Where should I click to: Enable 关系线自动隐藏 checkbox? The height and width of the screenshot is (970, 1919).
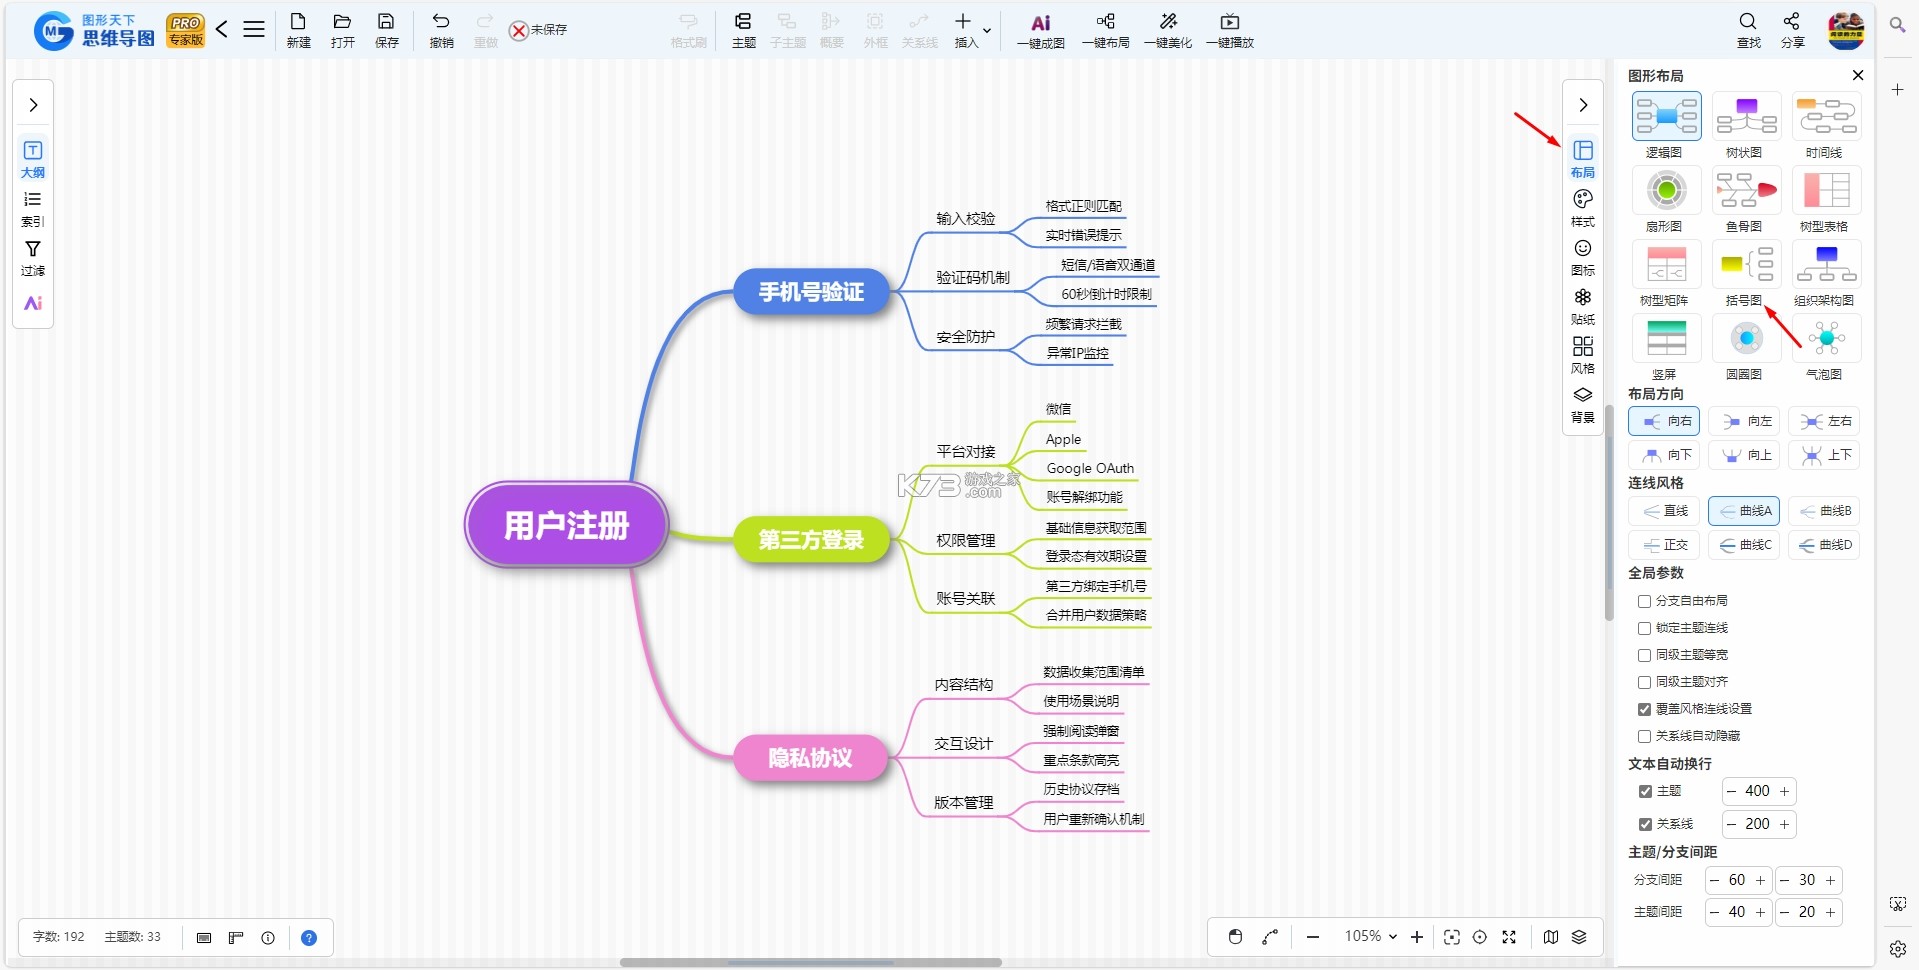[x=1644, y=736]
